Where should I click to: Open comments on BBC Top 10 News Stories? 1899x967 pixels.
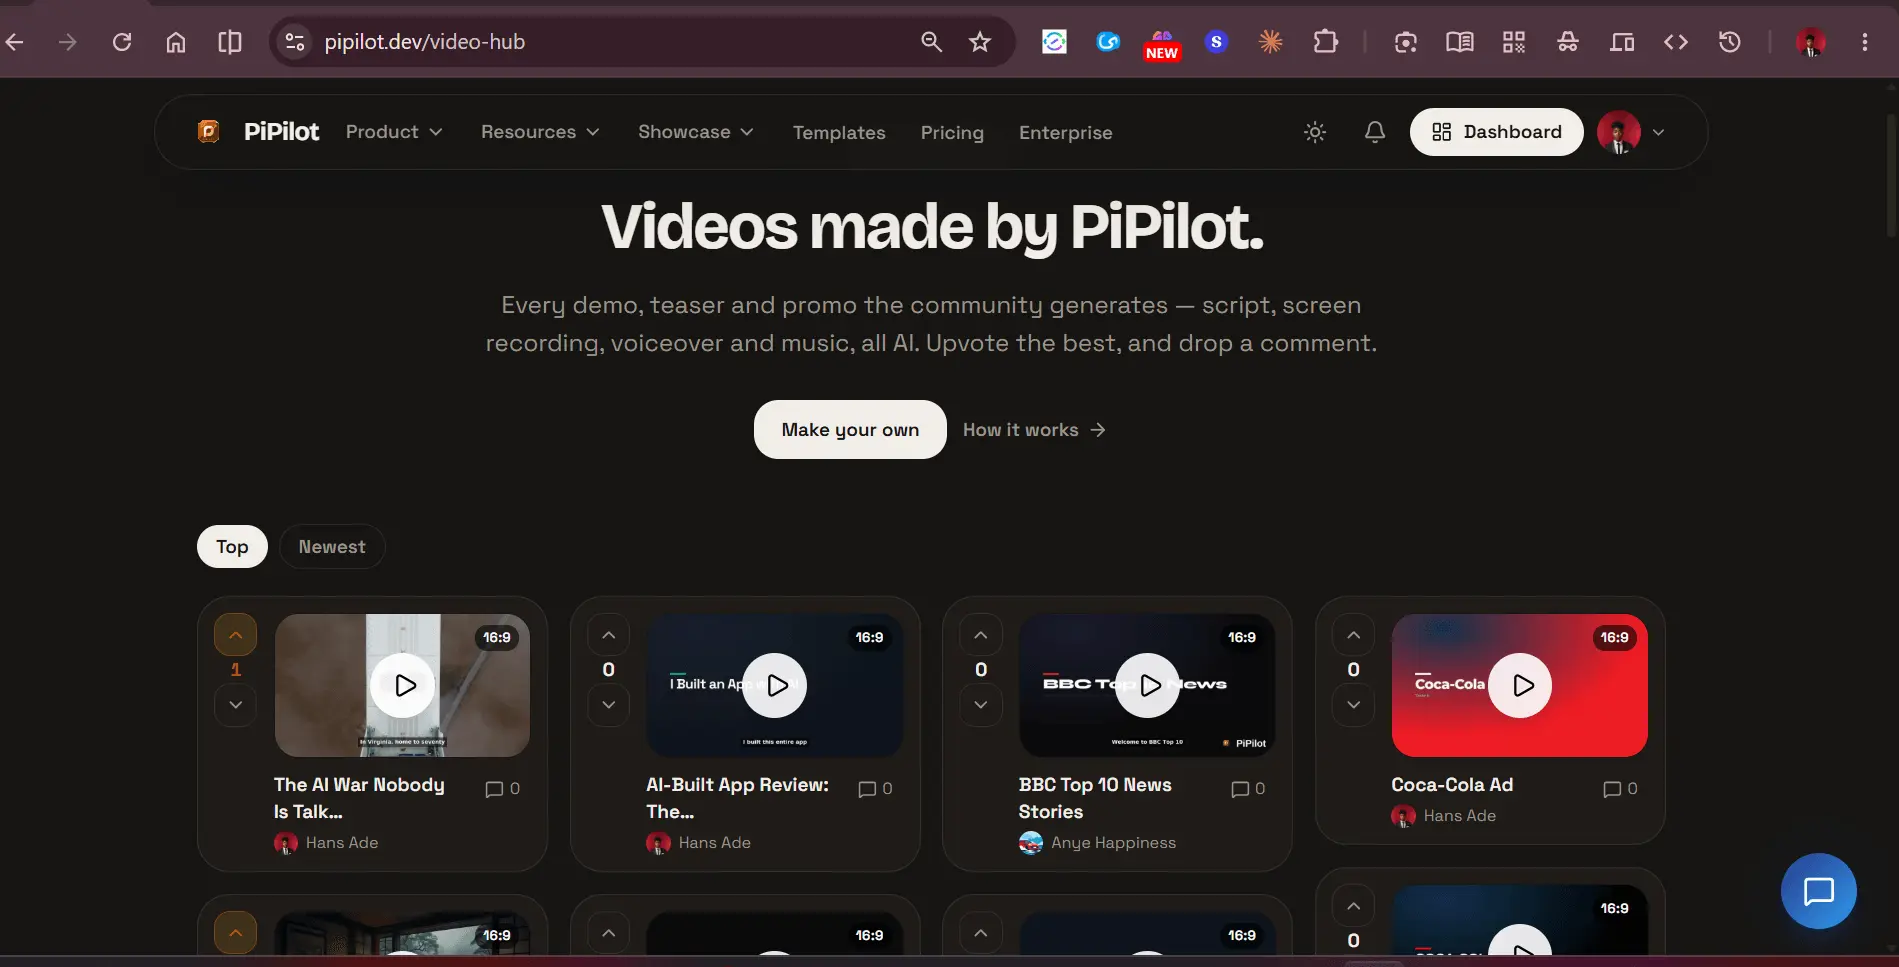pos(1248,789)
